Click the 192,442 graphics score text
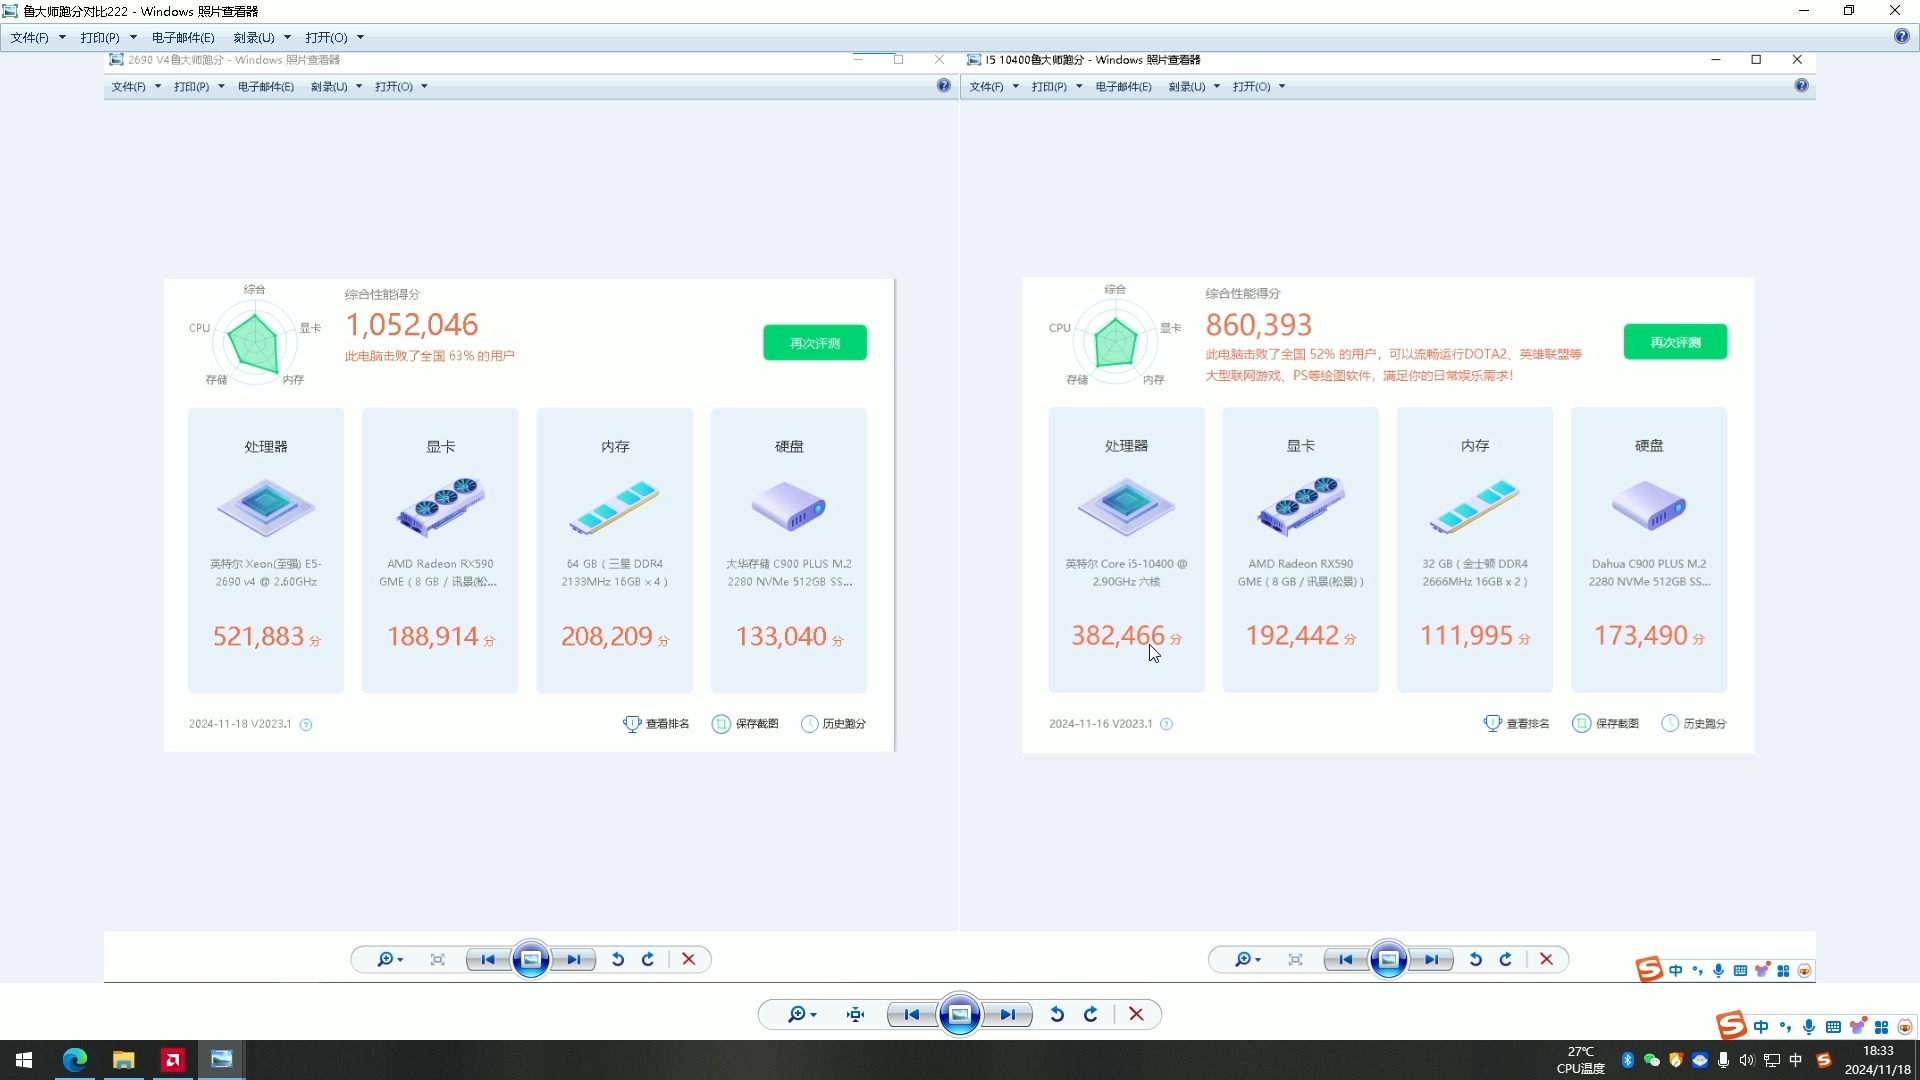Viewport: 1920px width, 1080px height. click(x=1292, y=636)
